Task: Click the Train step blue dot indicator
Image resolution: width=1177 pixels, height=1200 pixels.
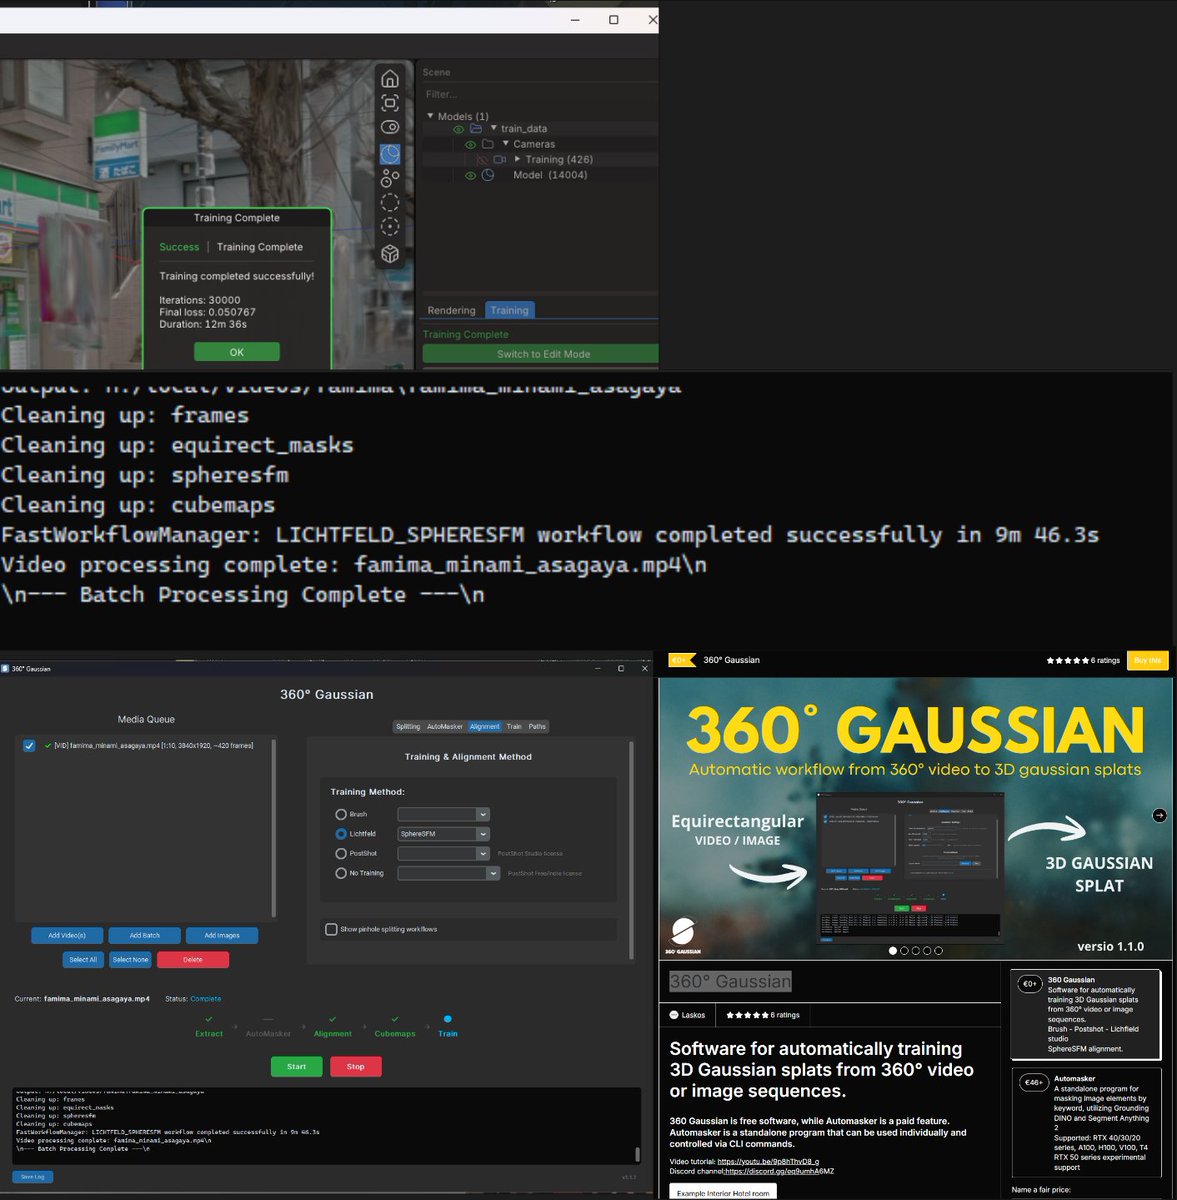Action: pyautogui.click(x=447, y=1019)
